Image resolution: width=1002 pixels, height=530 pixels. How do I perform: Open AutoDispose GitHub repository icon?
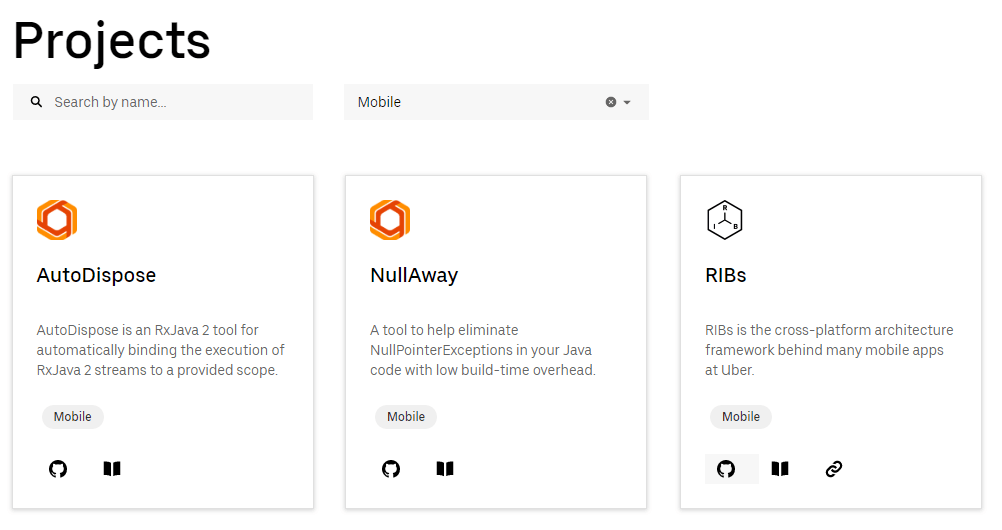pos(58,469)
